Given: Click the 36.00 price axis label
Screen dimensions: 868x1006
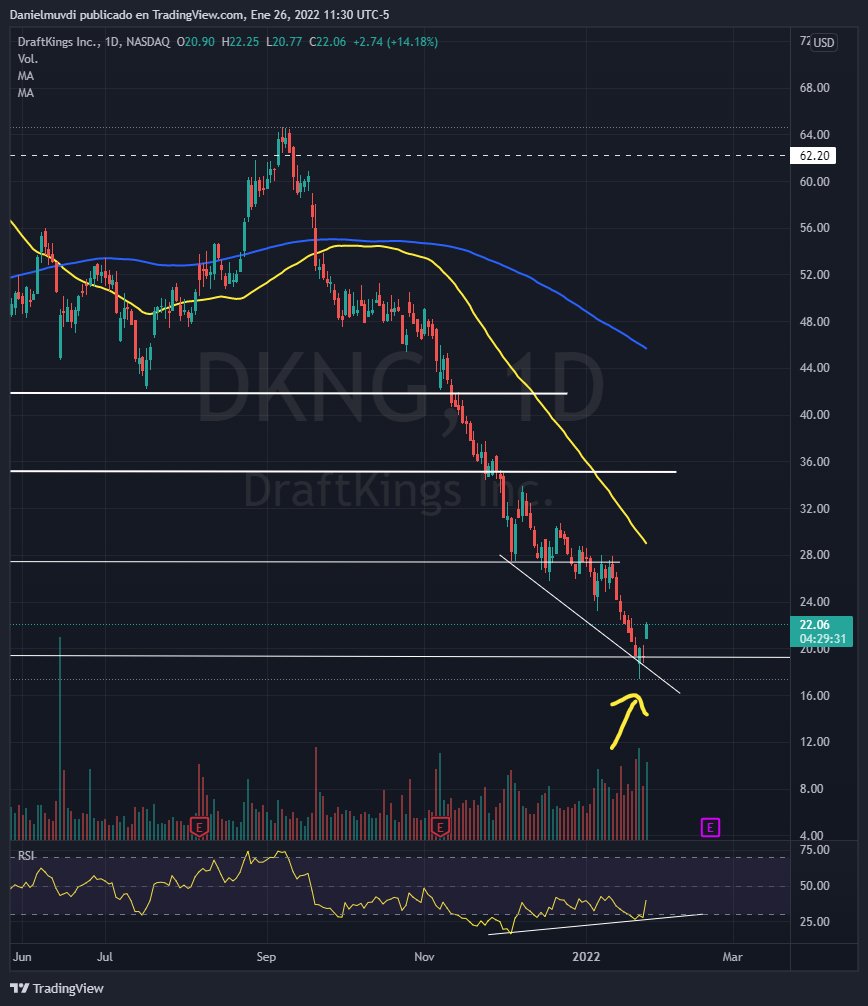Looking at the screenshot, I should tap(815, 461).
